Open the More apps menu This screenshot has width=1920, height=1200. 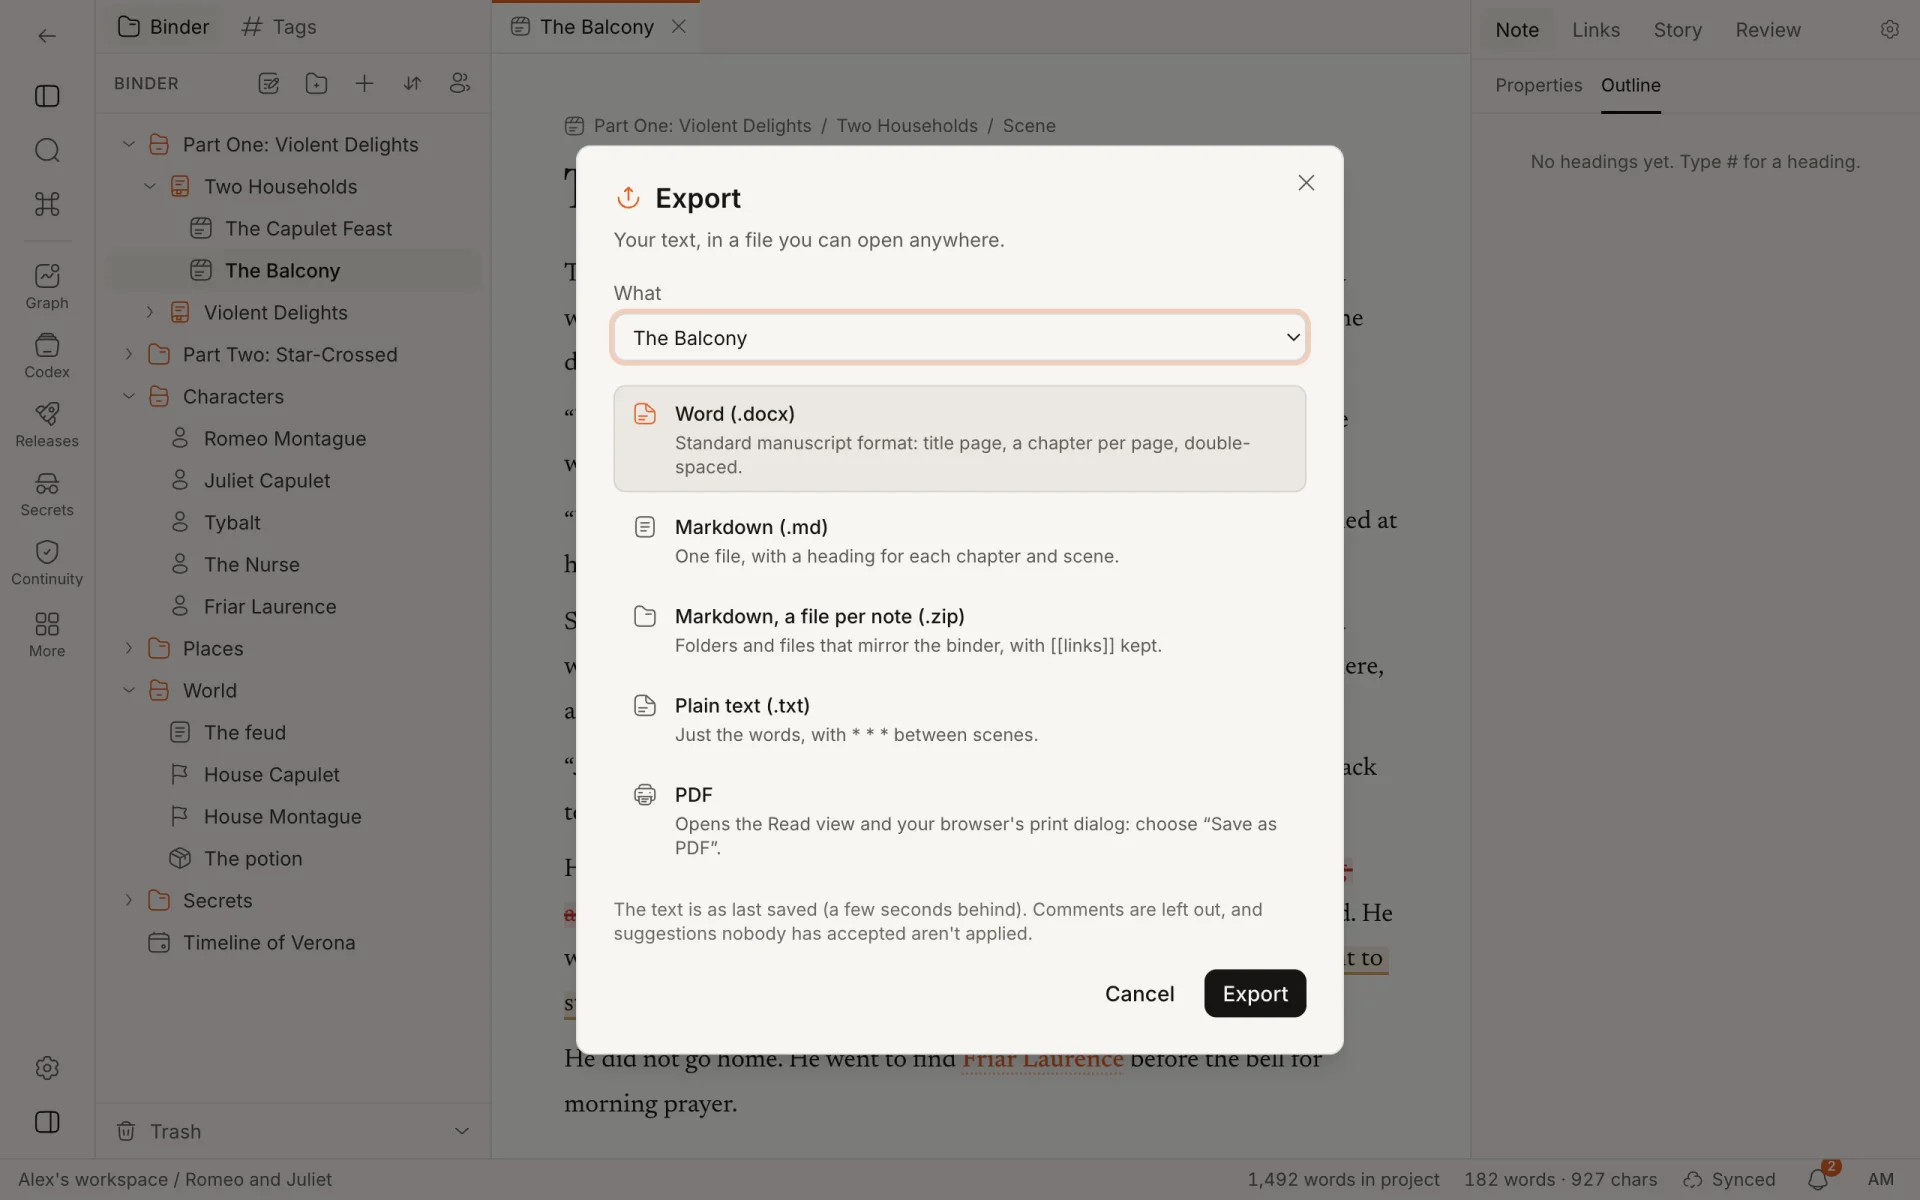[x=47, y=635]
